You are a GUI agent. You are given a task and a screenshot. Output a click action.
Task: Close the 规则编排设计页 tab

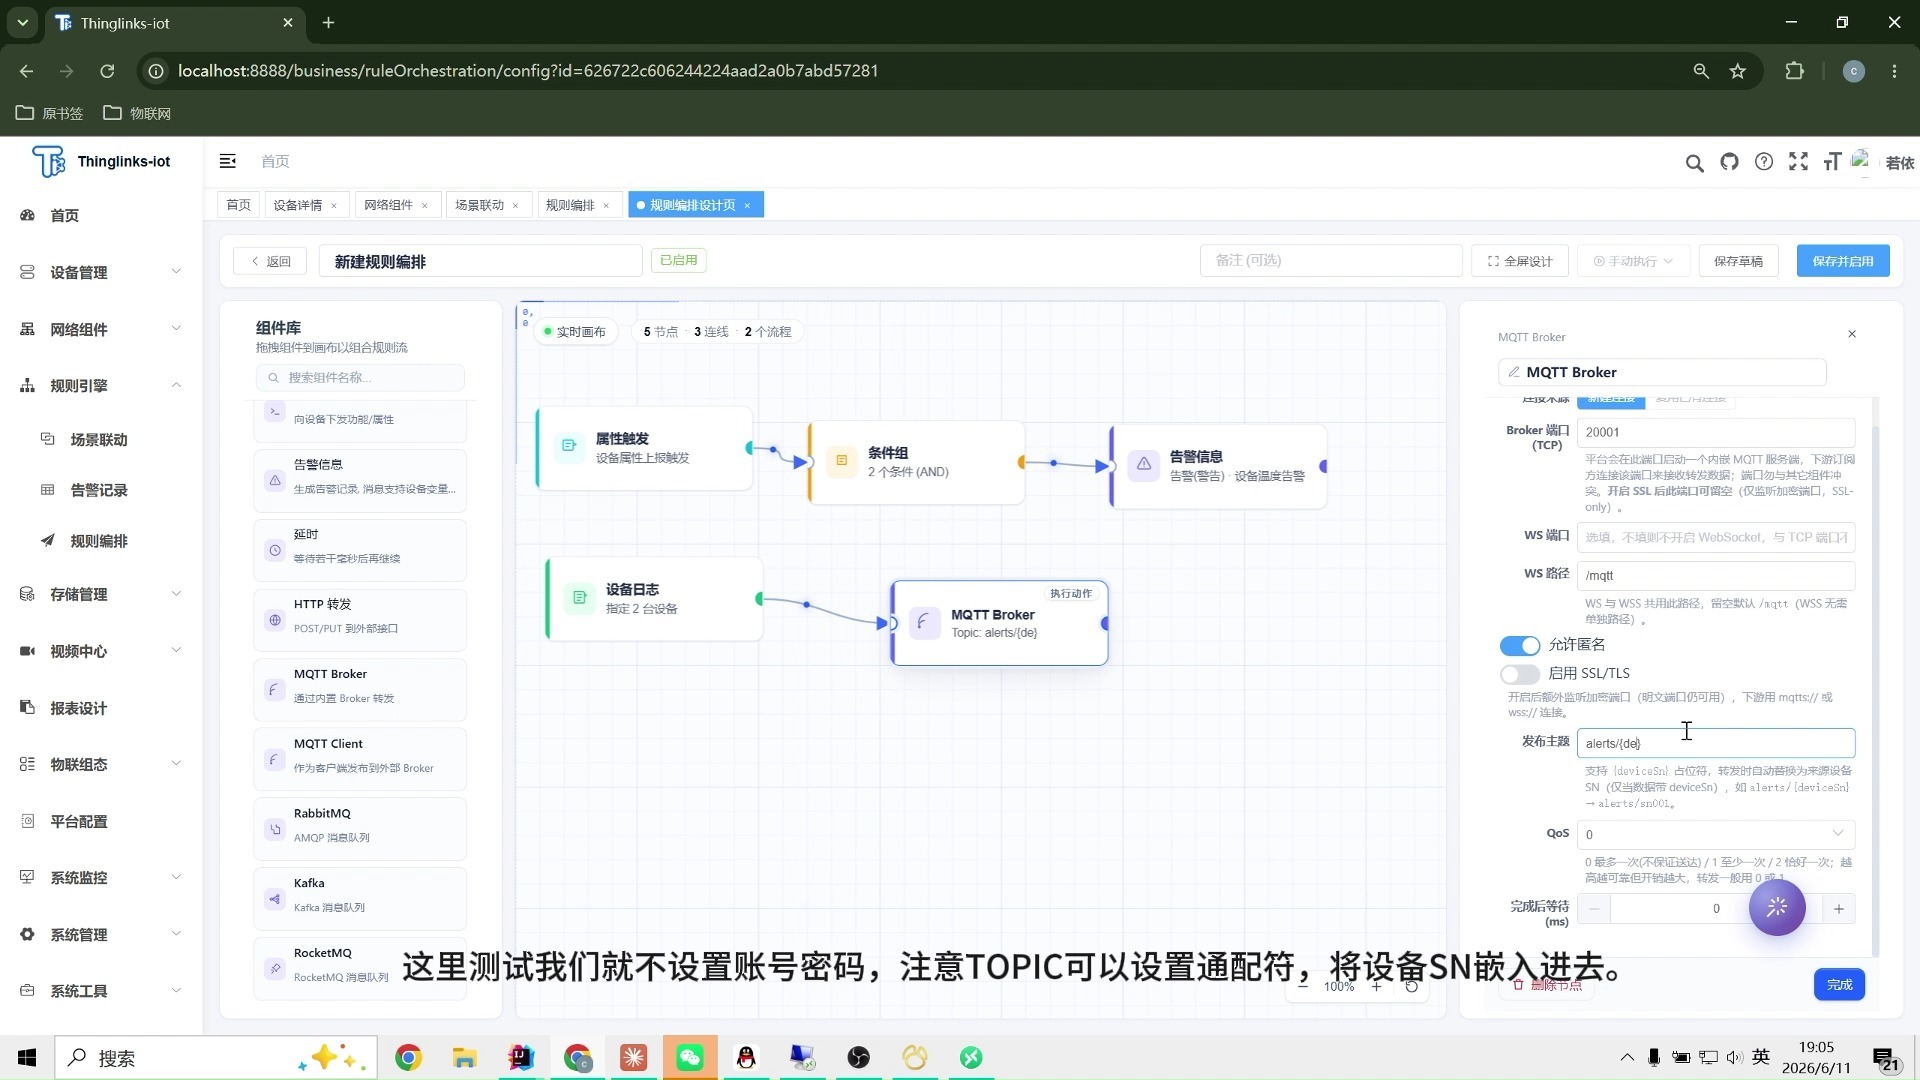click(x=747, y=205)
